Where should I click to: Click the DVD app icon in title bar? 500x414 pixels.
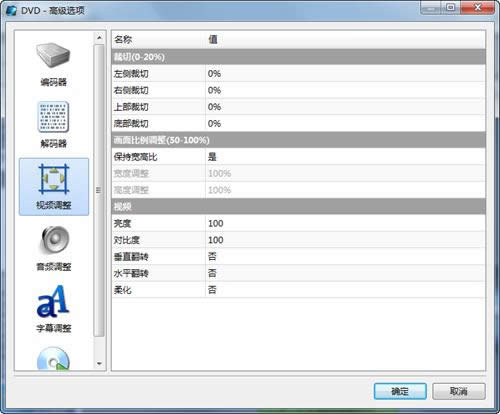[x=12, y=11]
